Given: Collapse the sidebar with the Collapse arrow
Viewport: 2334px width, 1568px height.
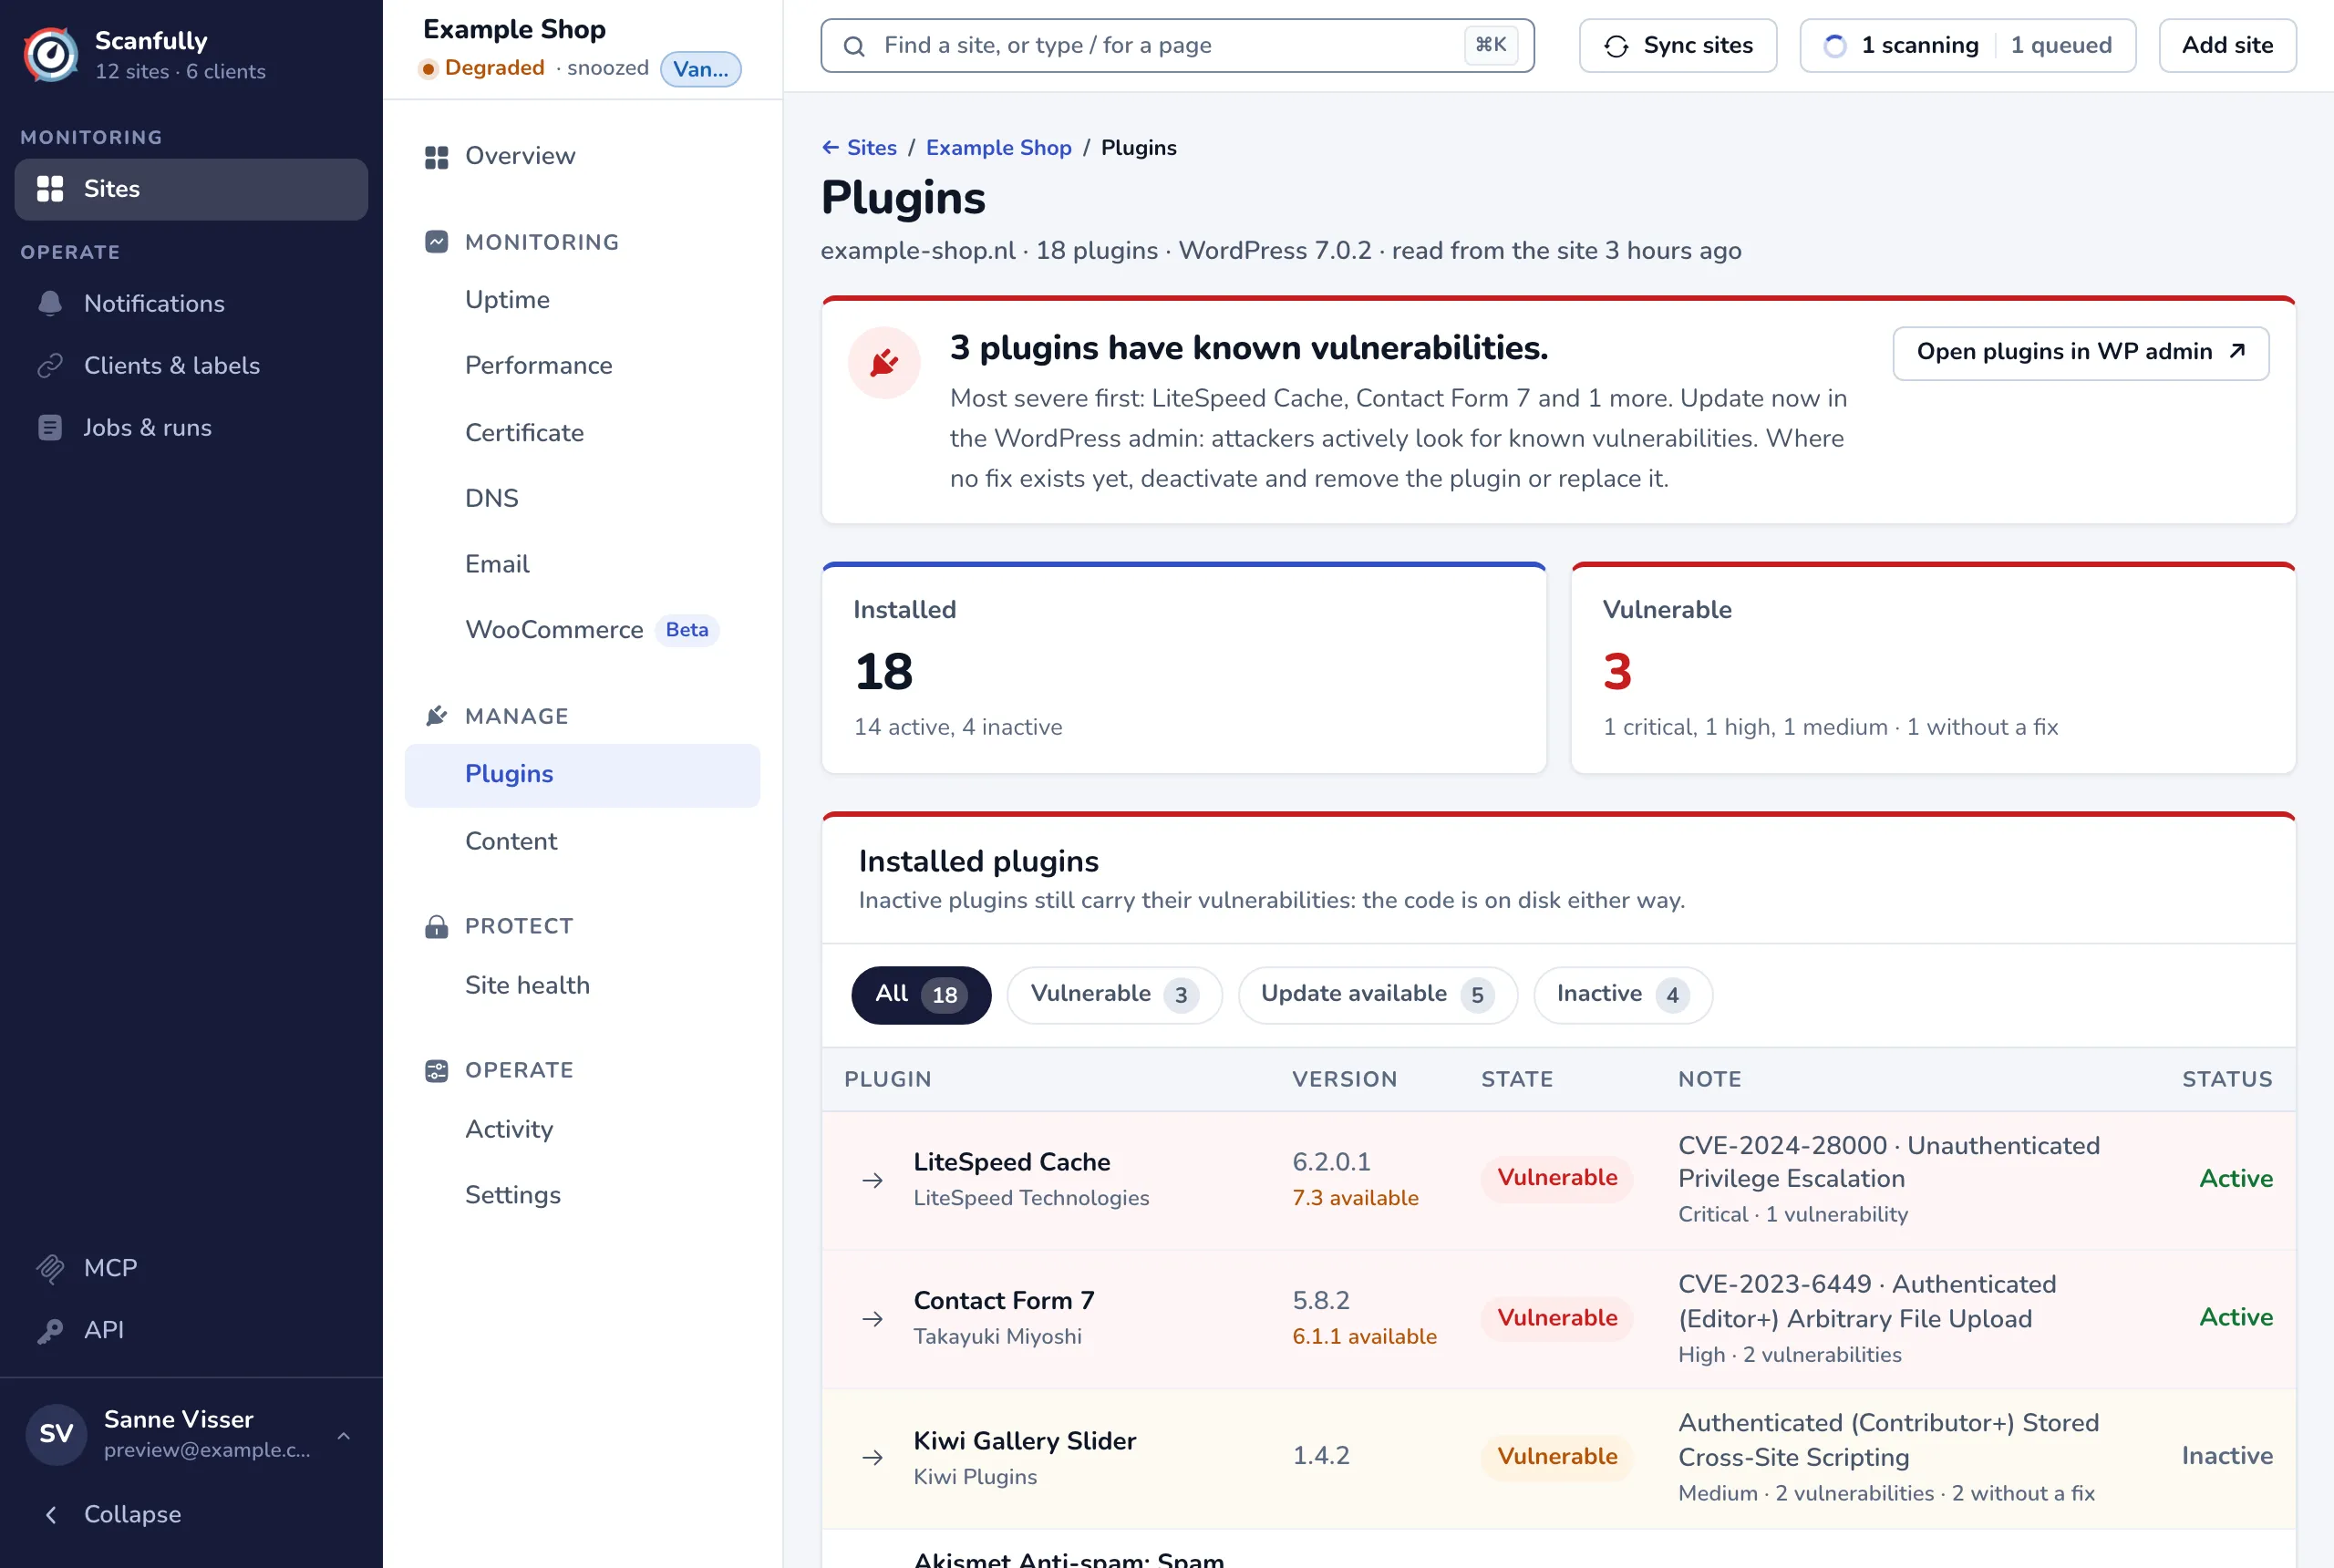Looking at the screenshot, I should tap(51, 1514).
